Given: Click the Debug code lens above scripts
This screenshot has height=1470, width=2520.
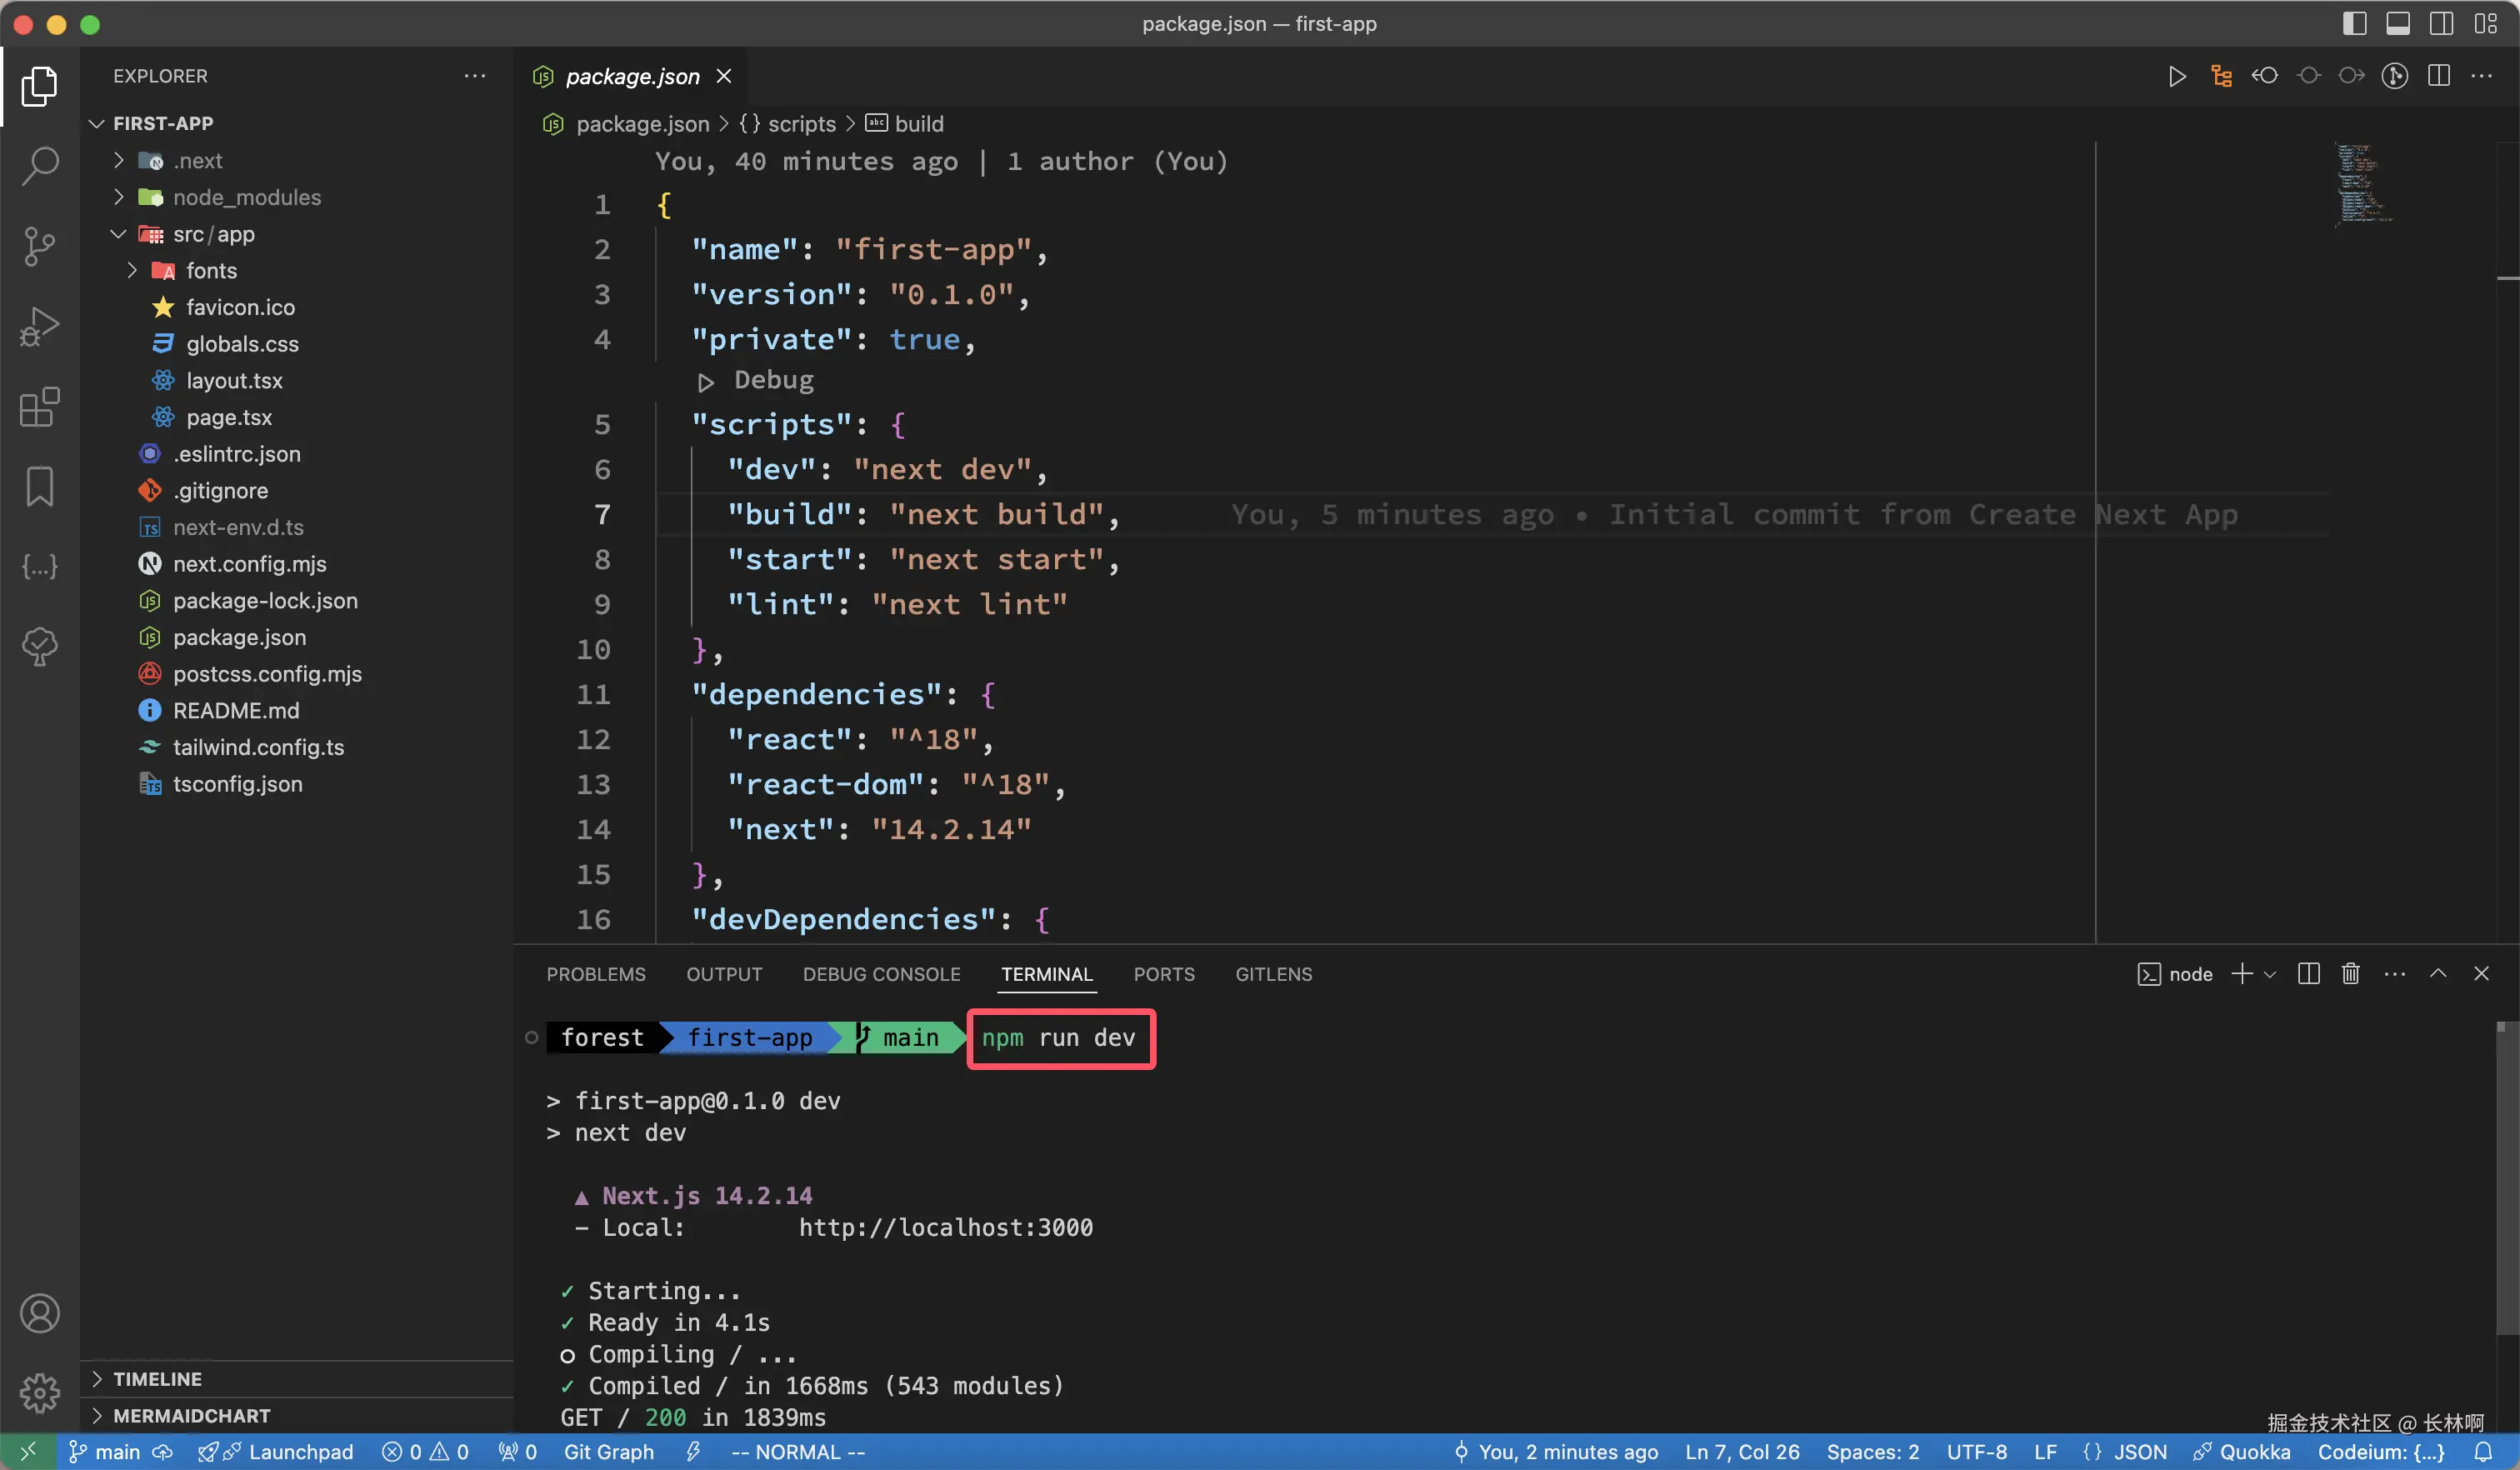Looking at the screenshot, I should (x=772, y=381).
